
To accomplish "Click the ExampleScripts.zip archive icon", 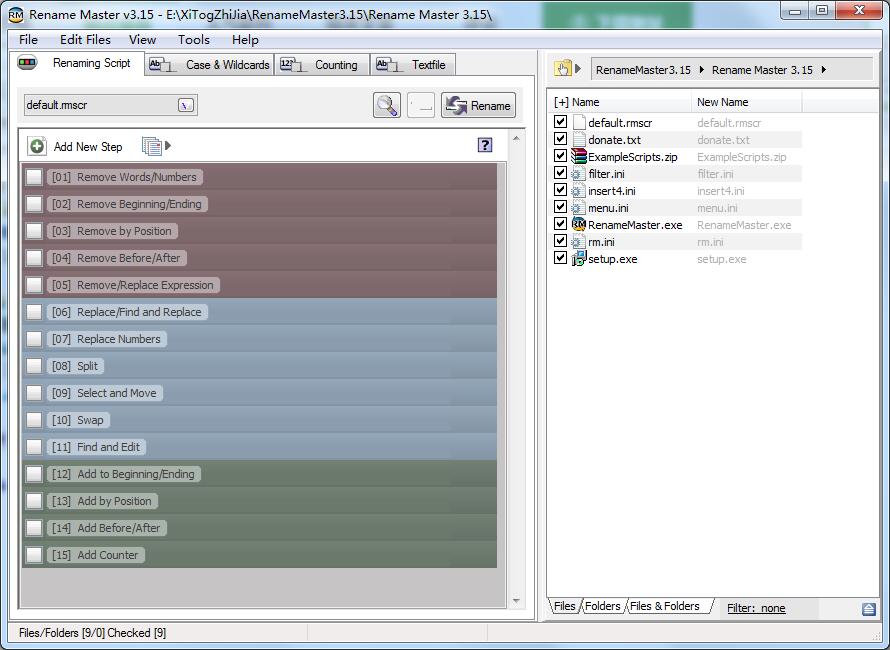I will (578, 157).
